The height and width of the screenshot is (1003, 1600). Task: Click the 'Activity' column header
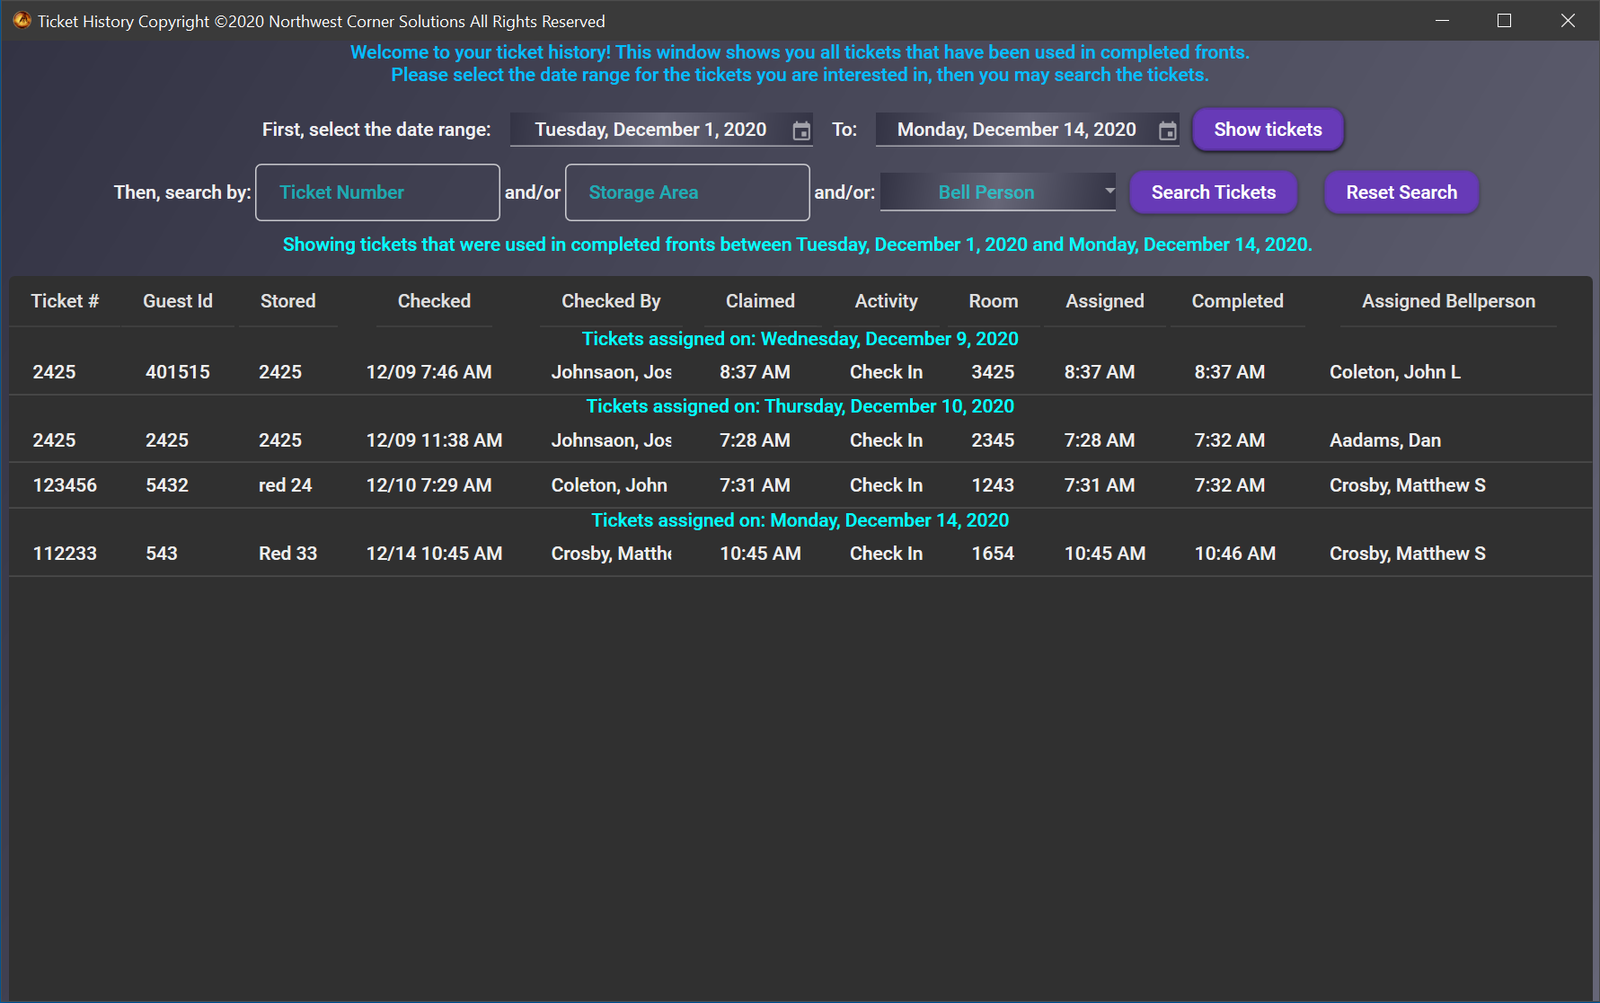click(885, 301)
